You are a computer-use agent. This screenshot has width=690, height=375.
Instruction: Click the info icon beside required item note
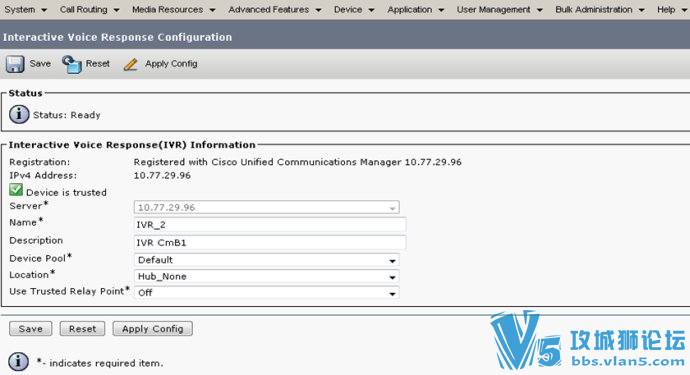click(18, 362)
